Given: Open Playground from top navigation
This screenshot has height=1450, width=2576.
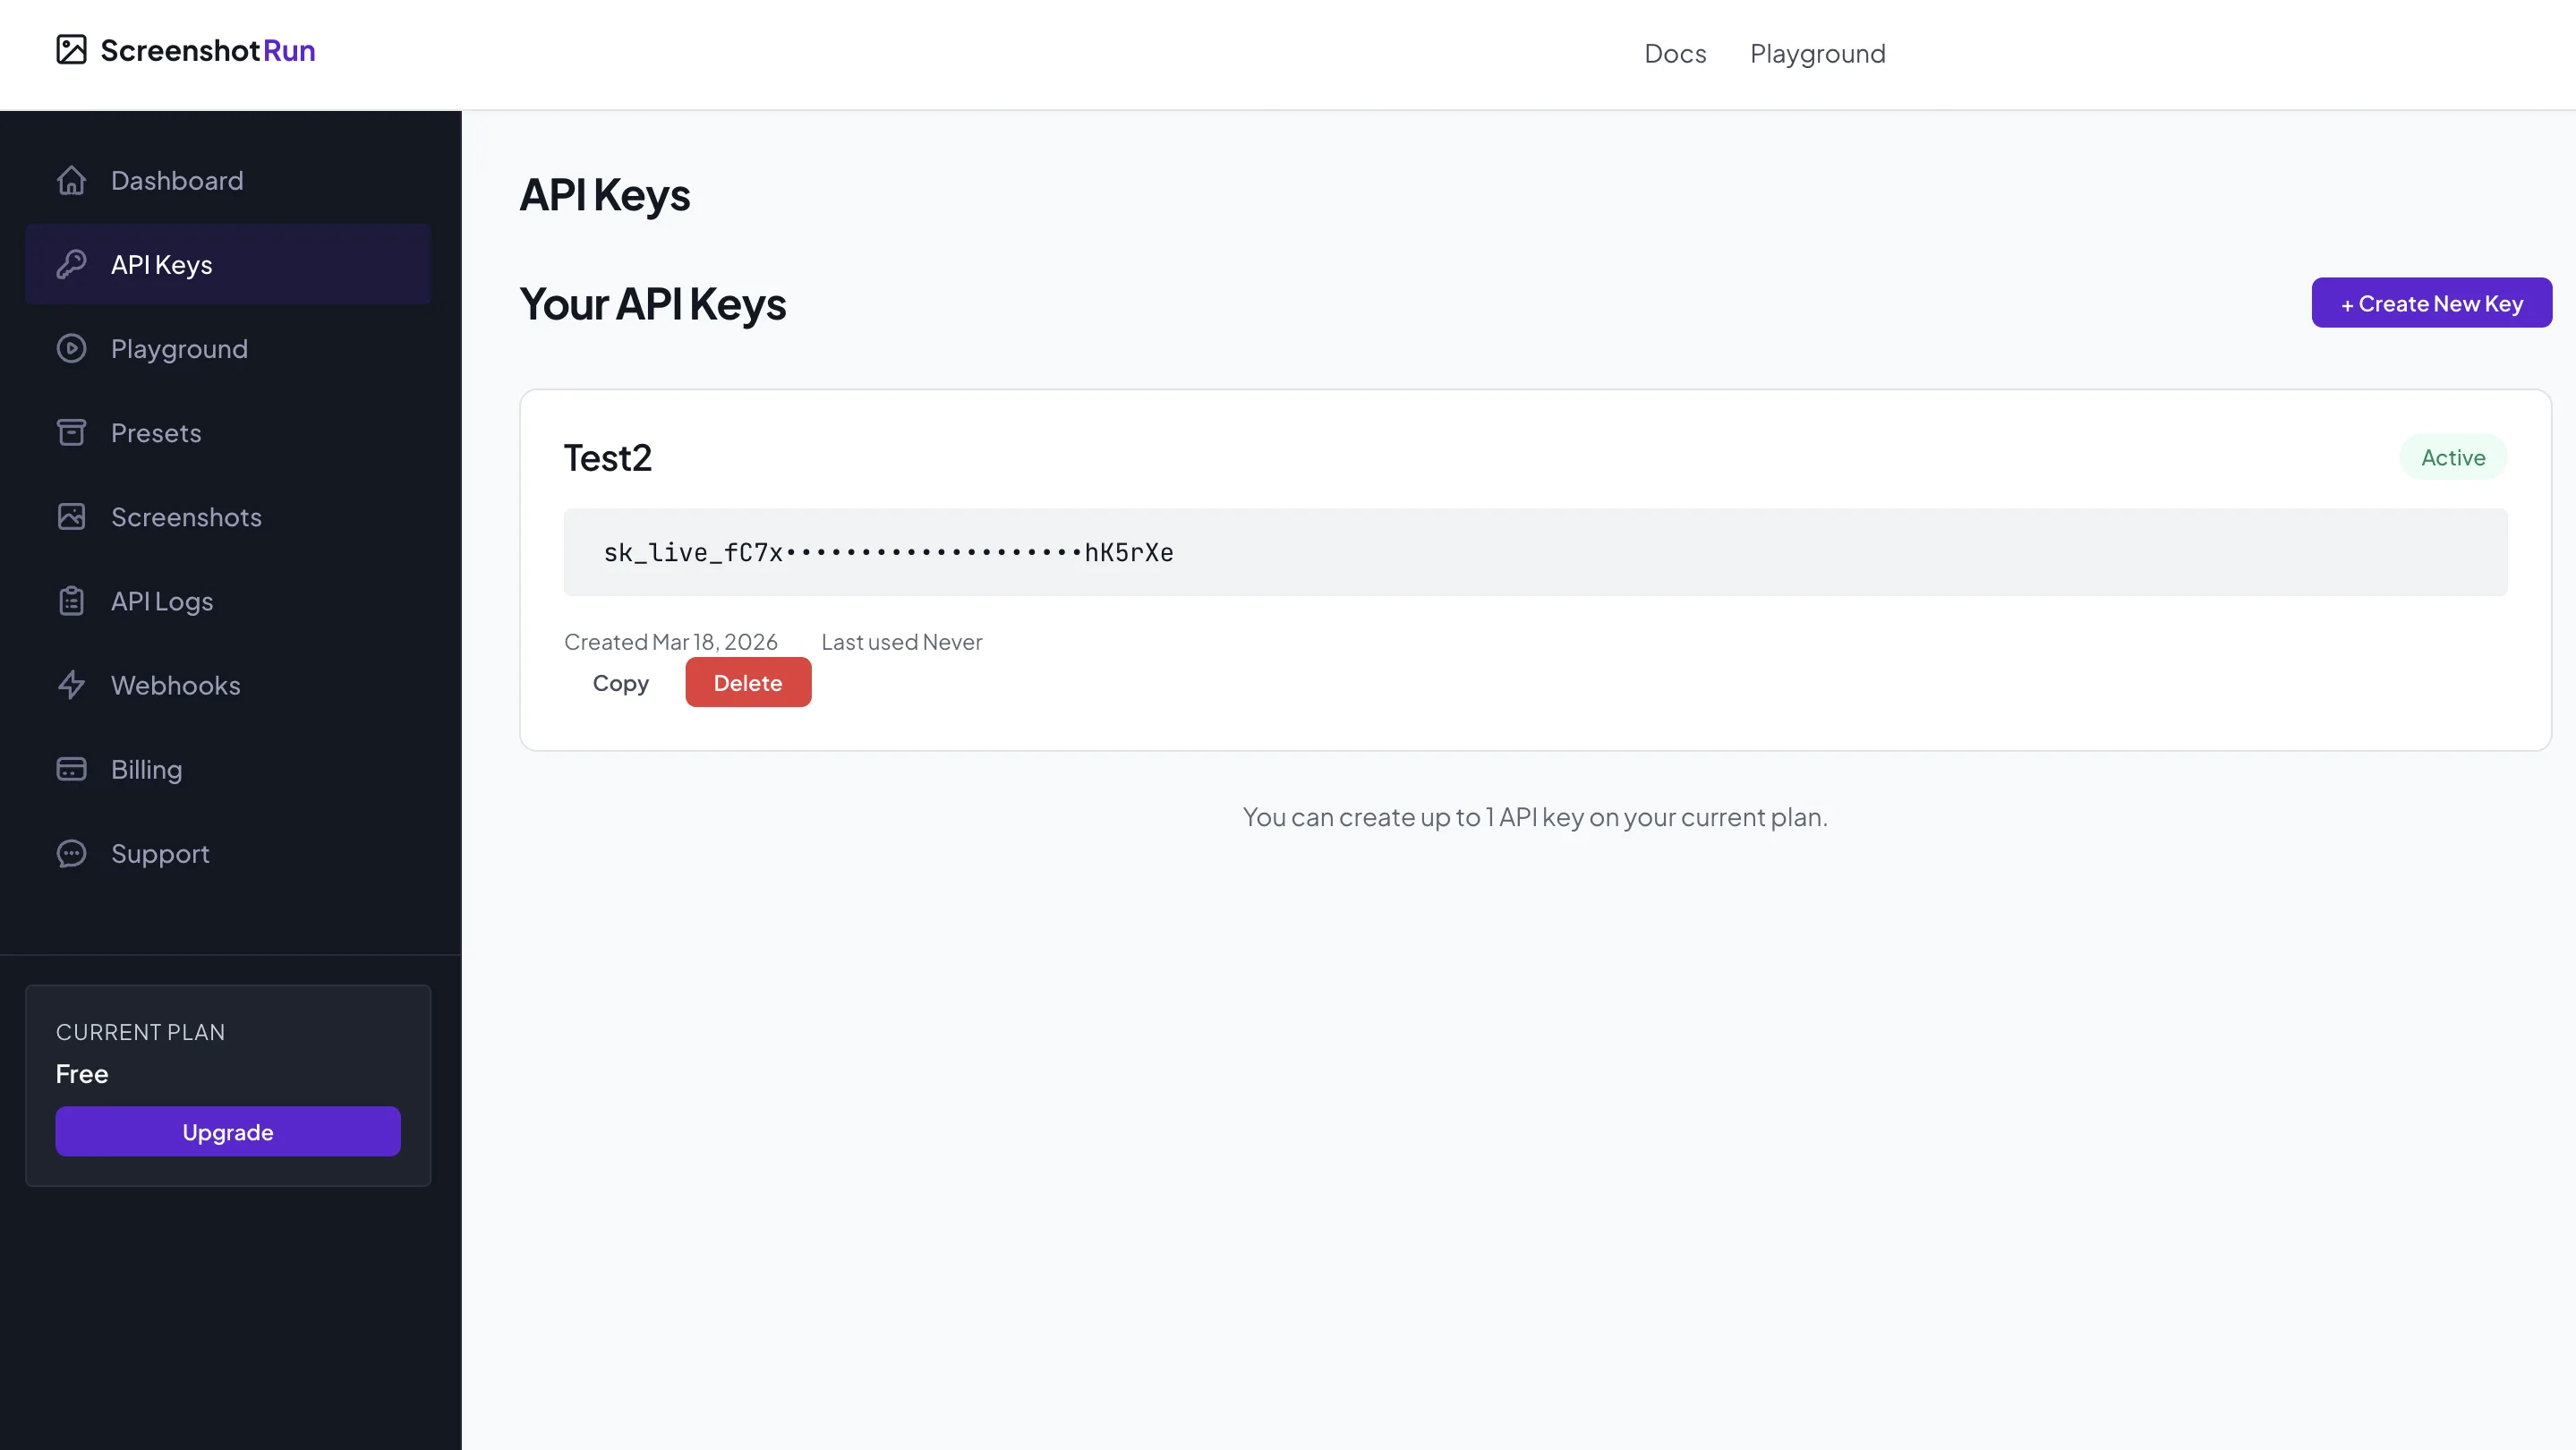Looking at the screenshot, I should coord(1817,53).
